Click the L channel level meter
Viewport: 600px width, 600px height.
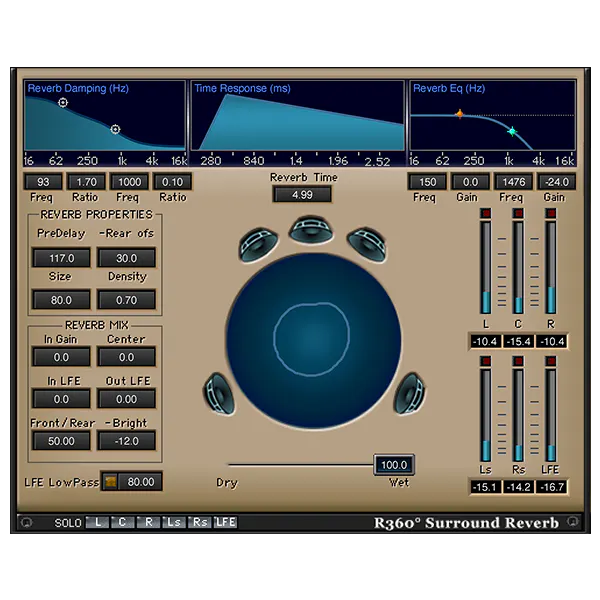[x=486, y=267]
